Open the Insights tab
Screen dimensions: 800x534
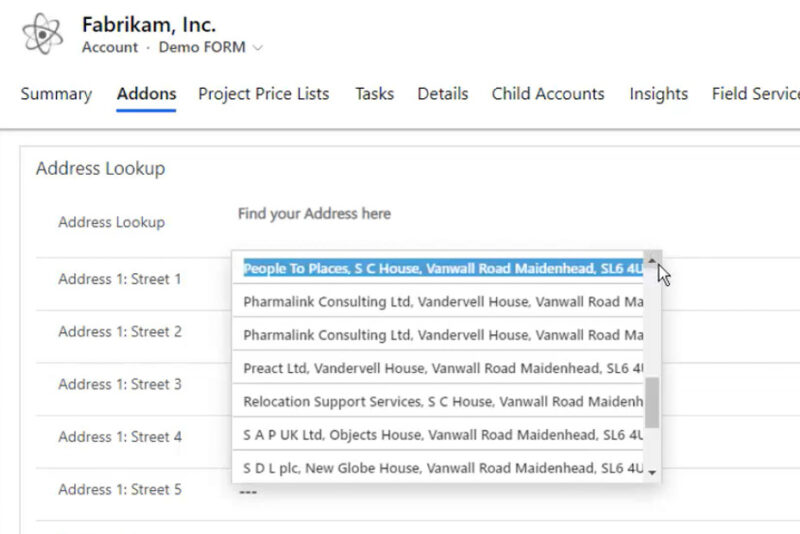659,94
